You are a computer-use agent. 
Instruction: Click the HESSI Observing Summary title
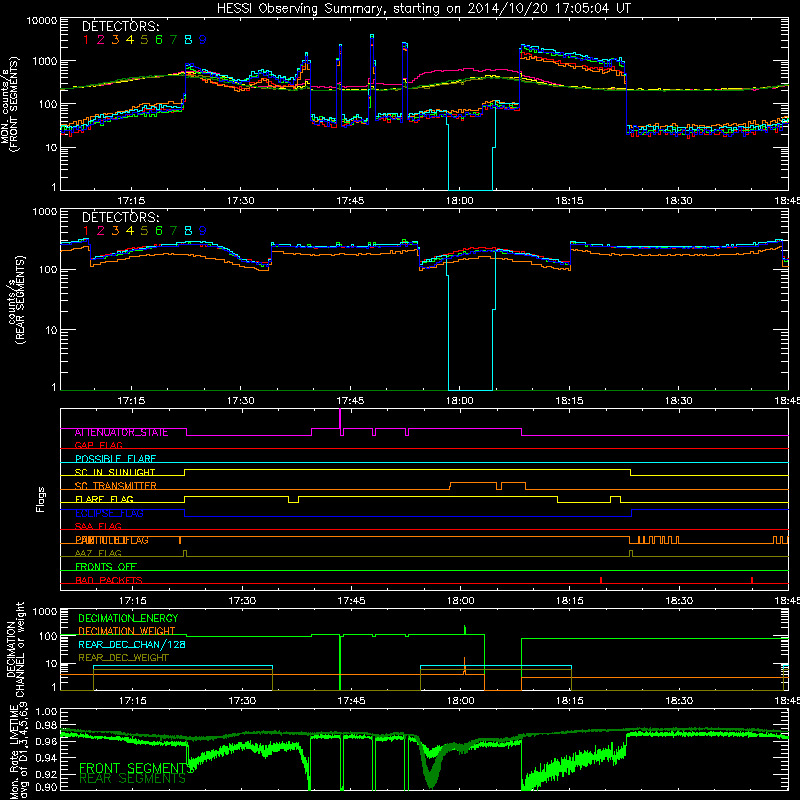[x=423, y=9]
